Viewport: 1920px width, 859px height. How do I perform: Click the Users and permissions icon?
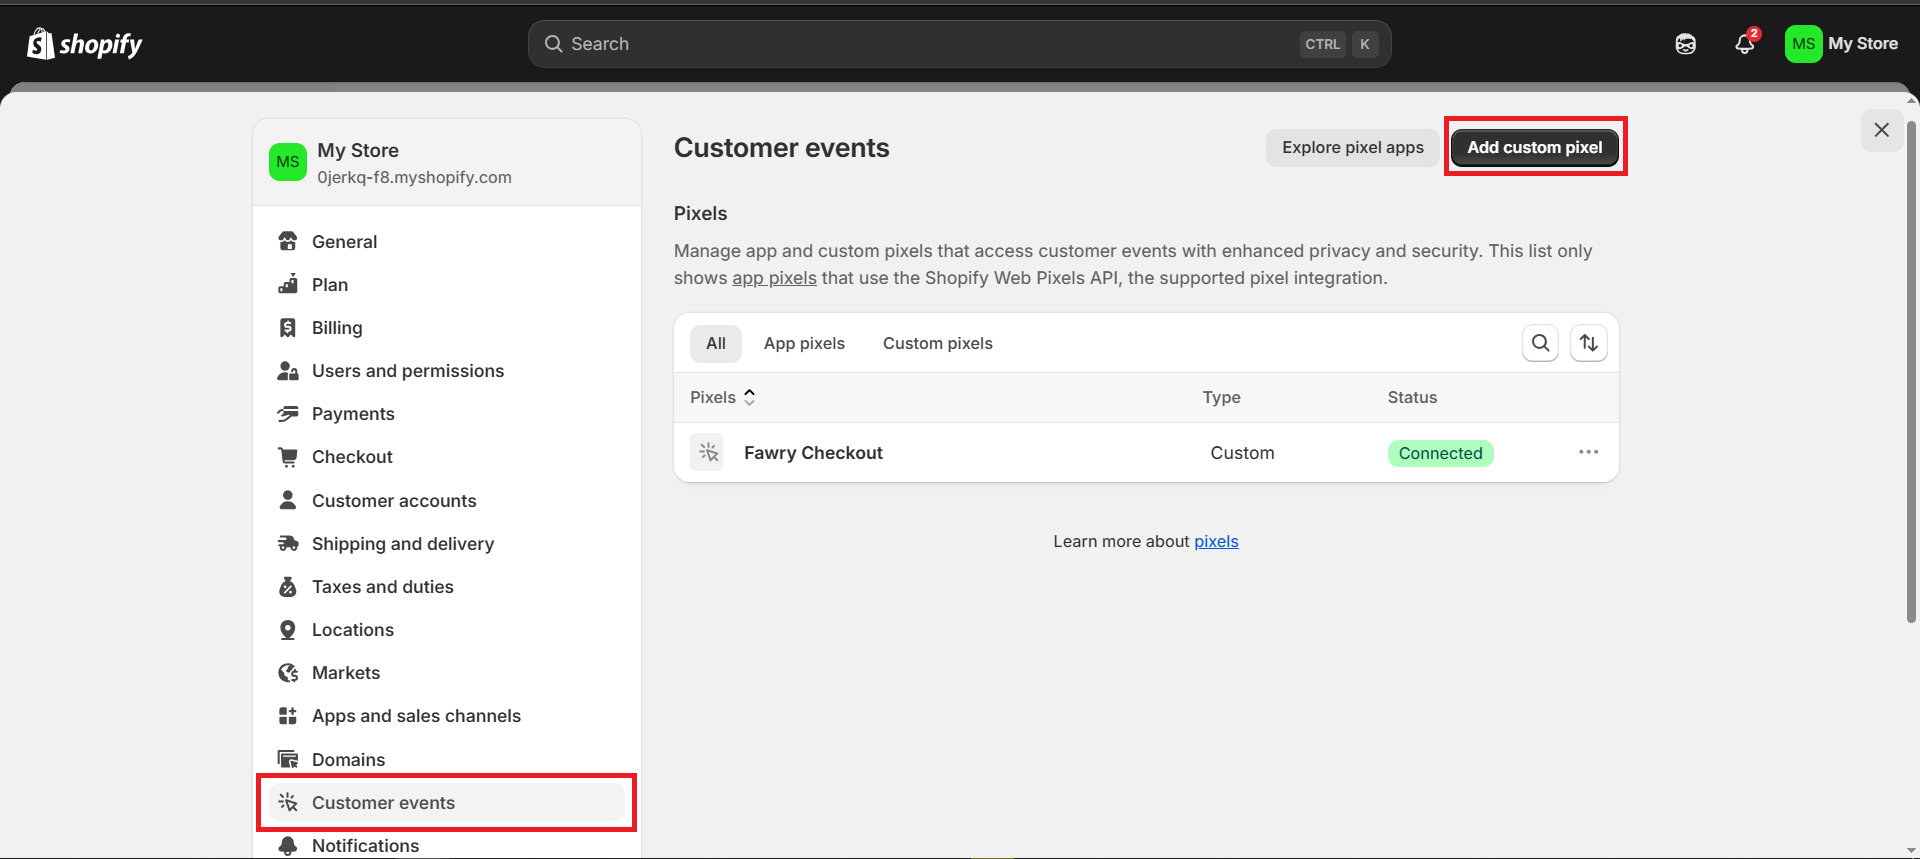pos(288,370)
